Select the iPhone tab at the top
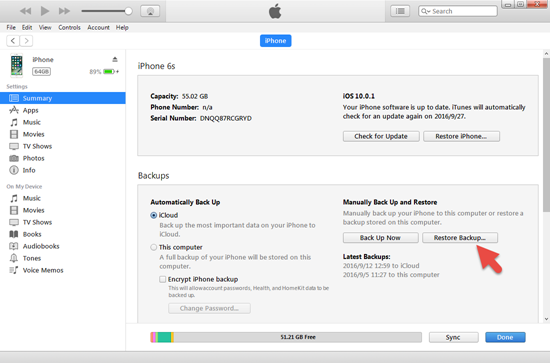The height and width of the screenshot is (363, 550). pos(275,41)
